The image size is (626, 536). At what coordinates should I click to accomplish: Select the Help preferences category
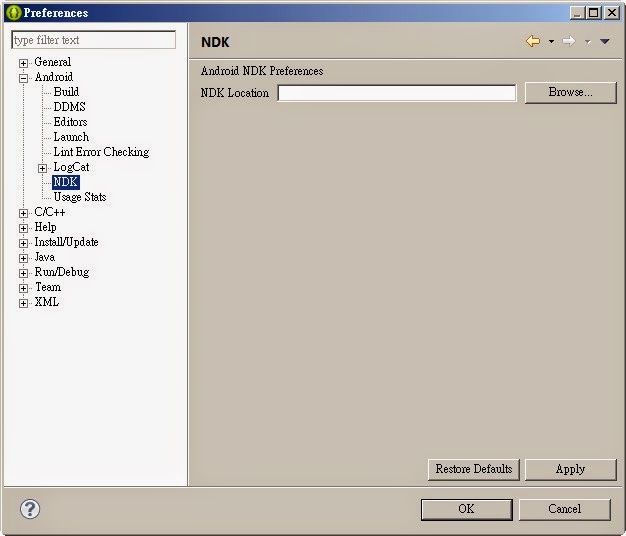(45, 227)
